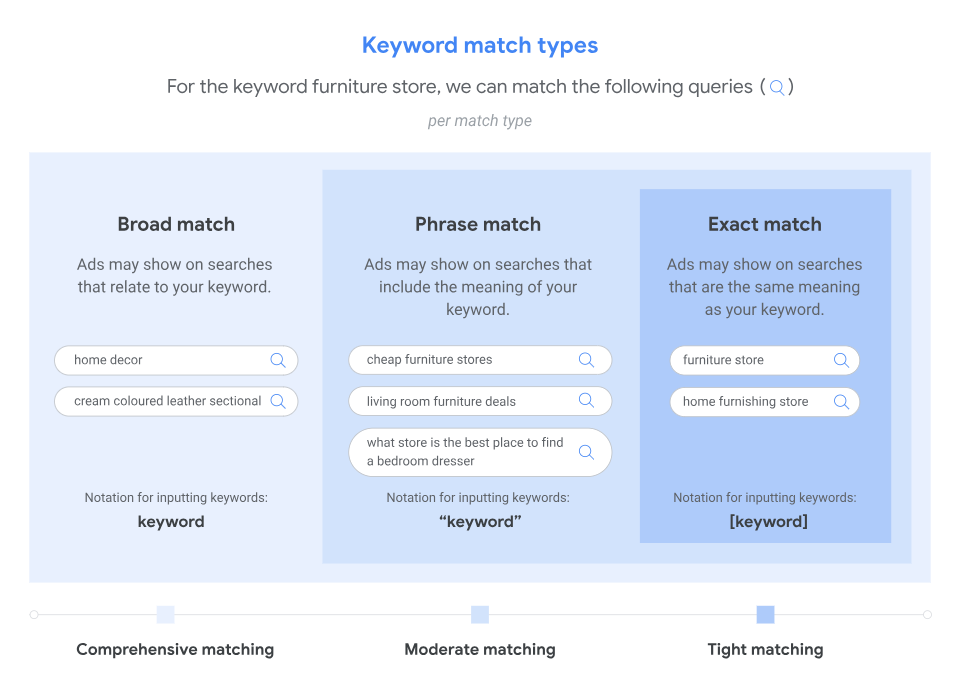Click magnifier in 'cheap furniture stores' box
This screenshot has width=969, height=682.
tap(587, 360)
